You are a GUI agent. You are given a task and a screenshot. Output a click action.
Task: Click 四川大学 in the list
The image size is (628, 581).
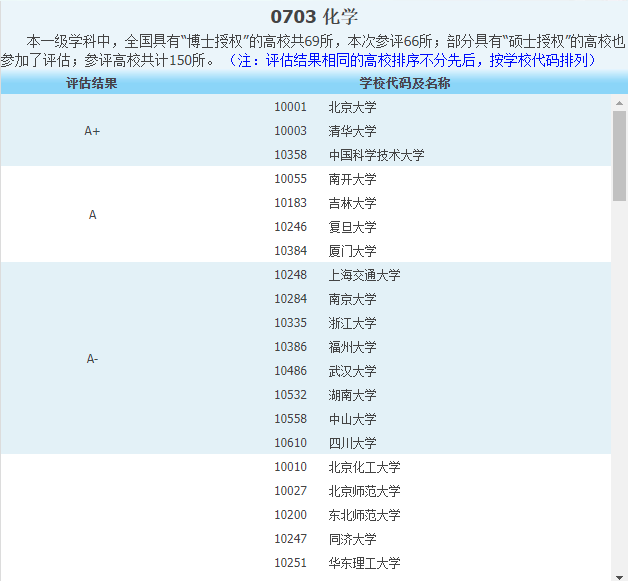point(352,443)
